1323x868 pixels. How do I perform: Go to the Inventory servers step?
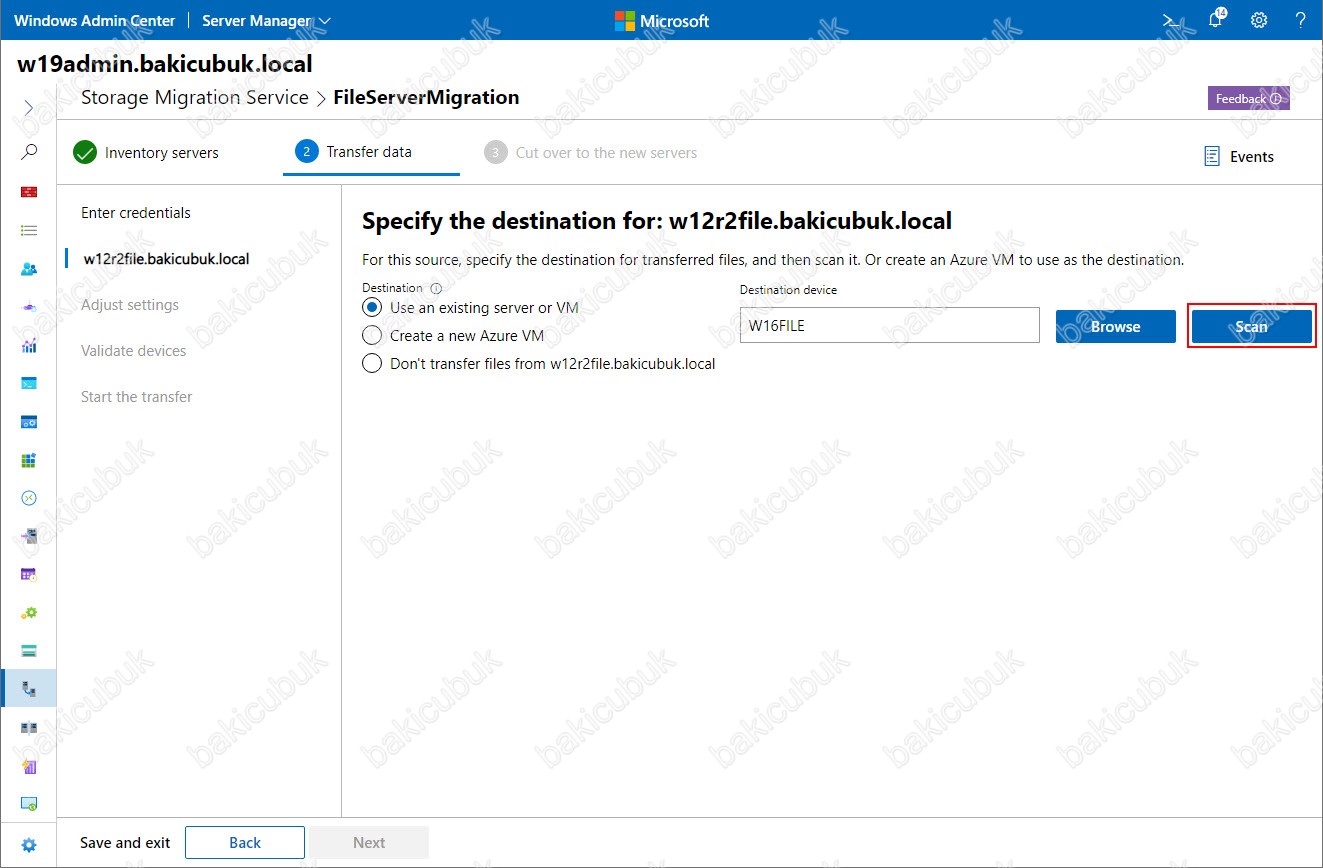146,153
